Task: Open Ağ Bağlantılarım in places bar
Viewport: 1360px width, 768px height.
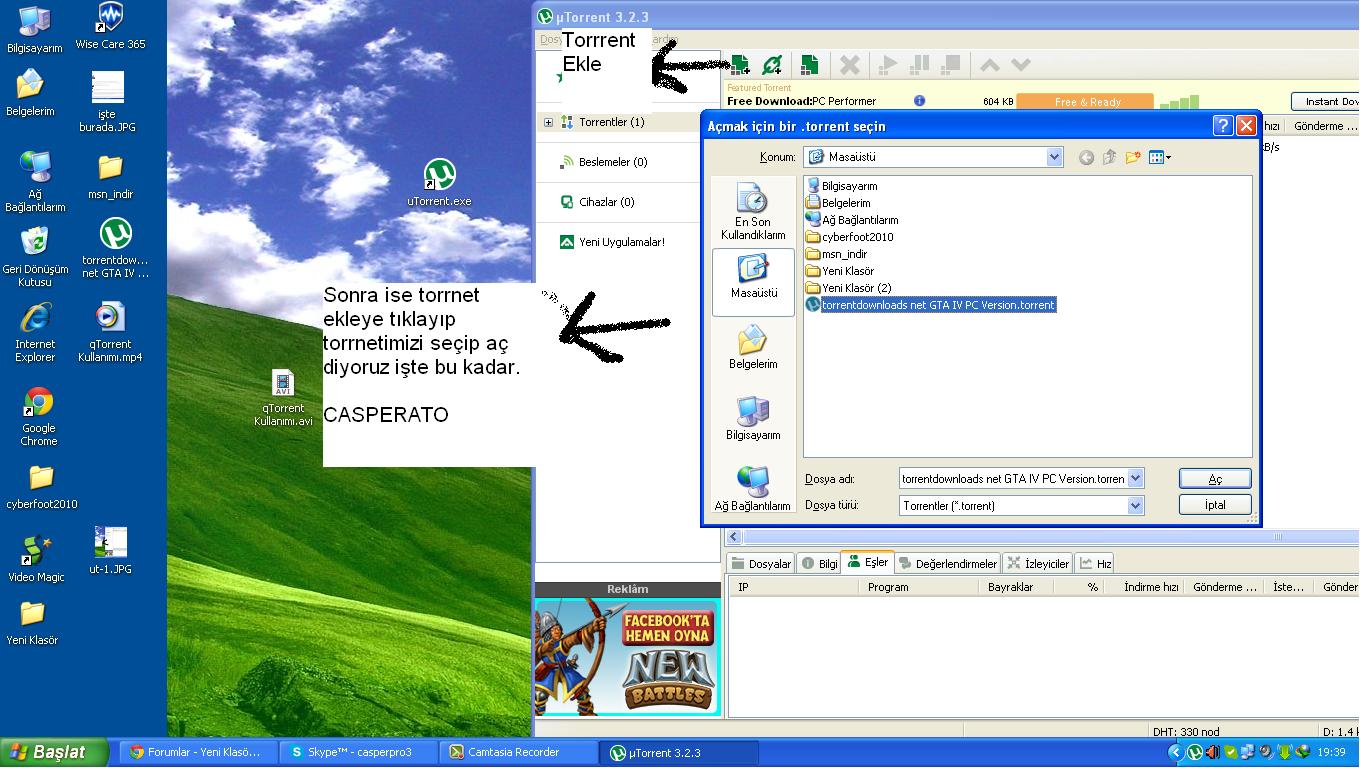Action: [752, 488]
